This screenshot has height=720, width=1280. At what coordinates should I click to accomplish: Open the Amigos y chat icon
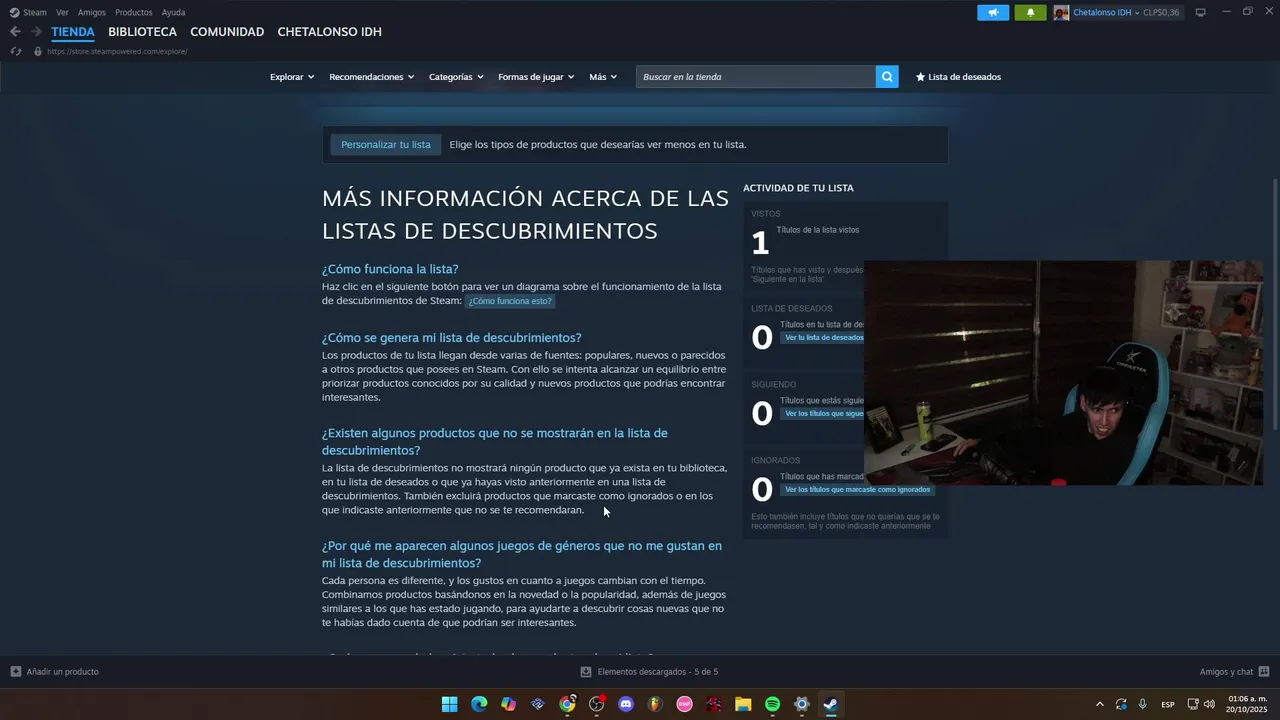(1264, 672)
